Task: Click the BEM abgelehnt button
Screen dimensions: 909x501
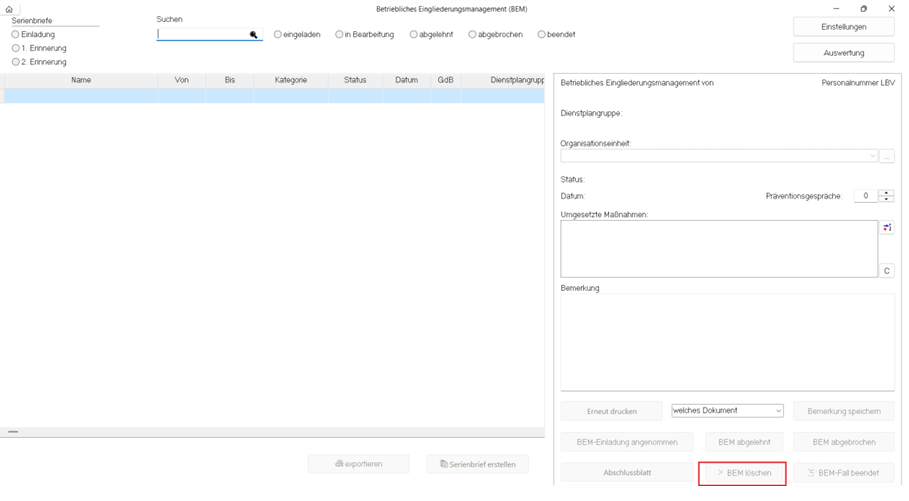Action: pos(744,442)
